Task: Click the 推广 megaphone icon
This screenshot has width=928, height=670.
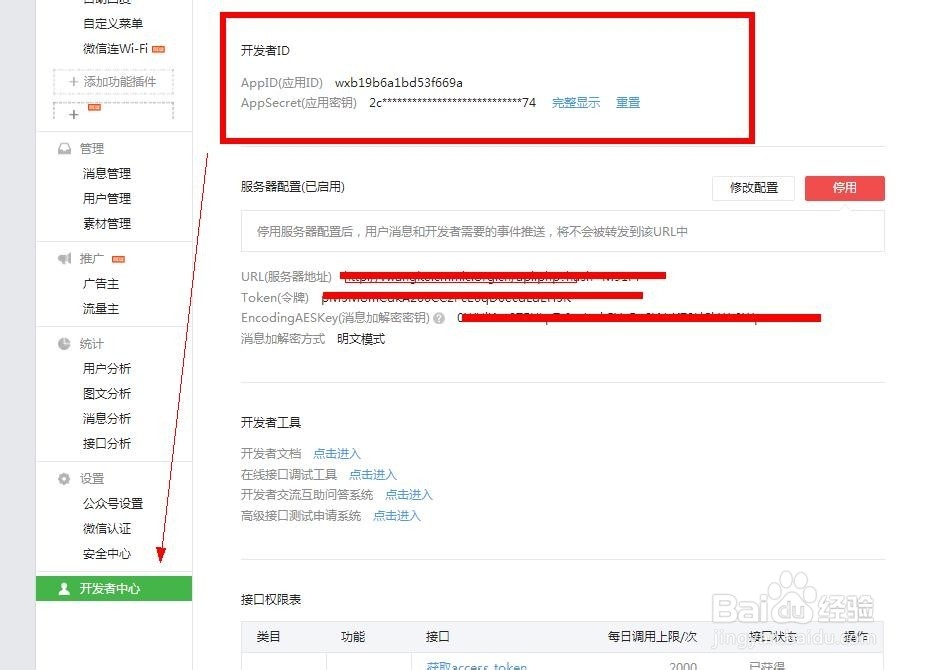Action: [x=65, y=259]
